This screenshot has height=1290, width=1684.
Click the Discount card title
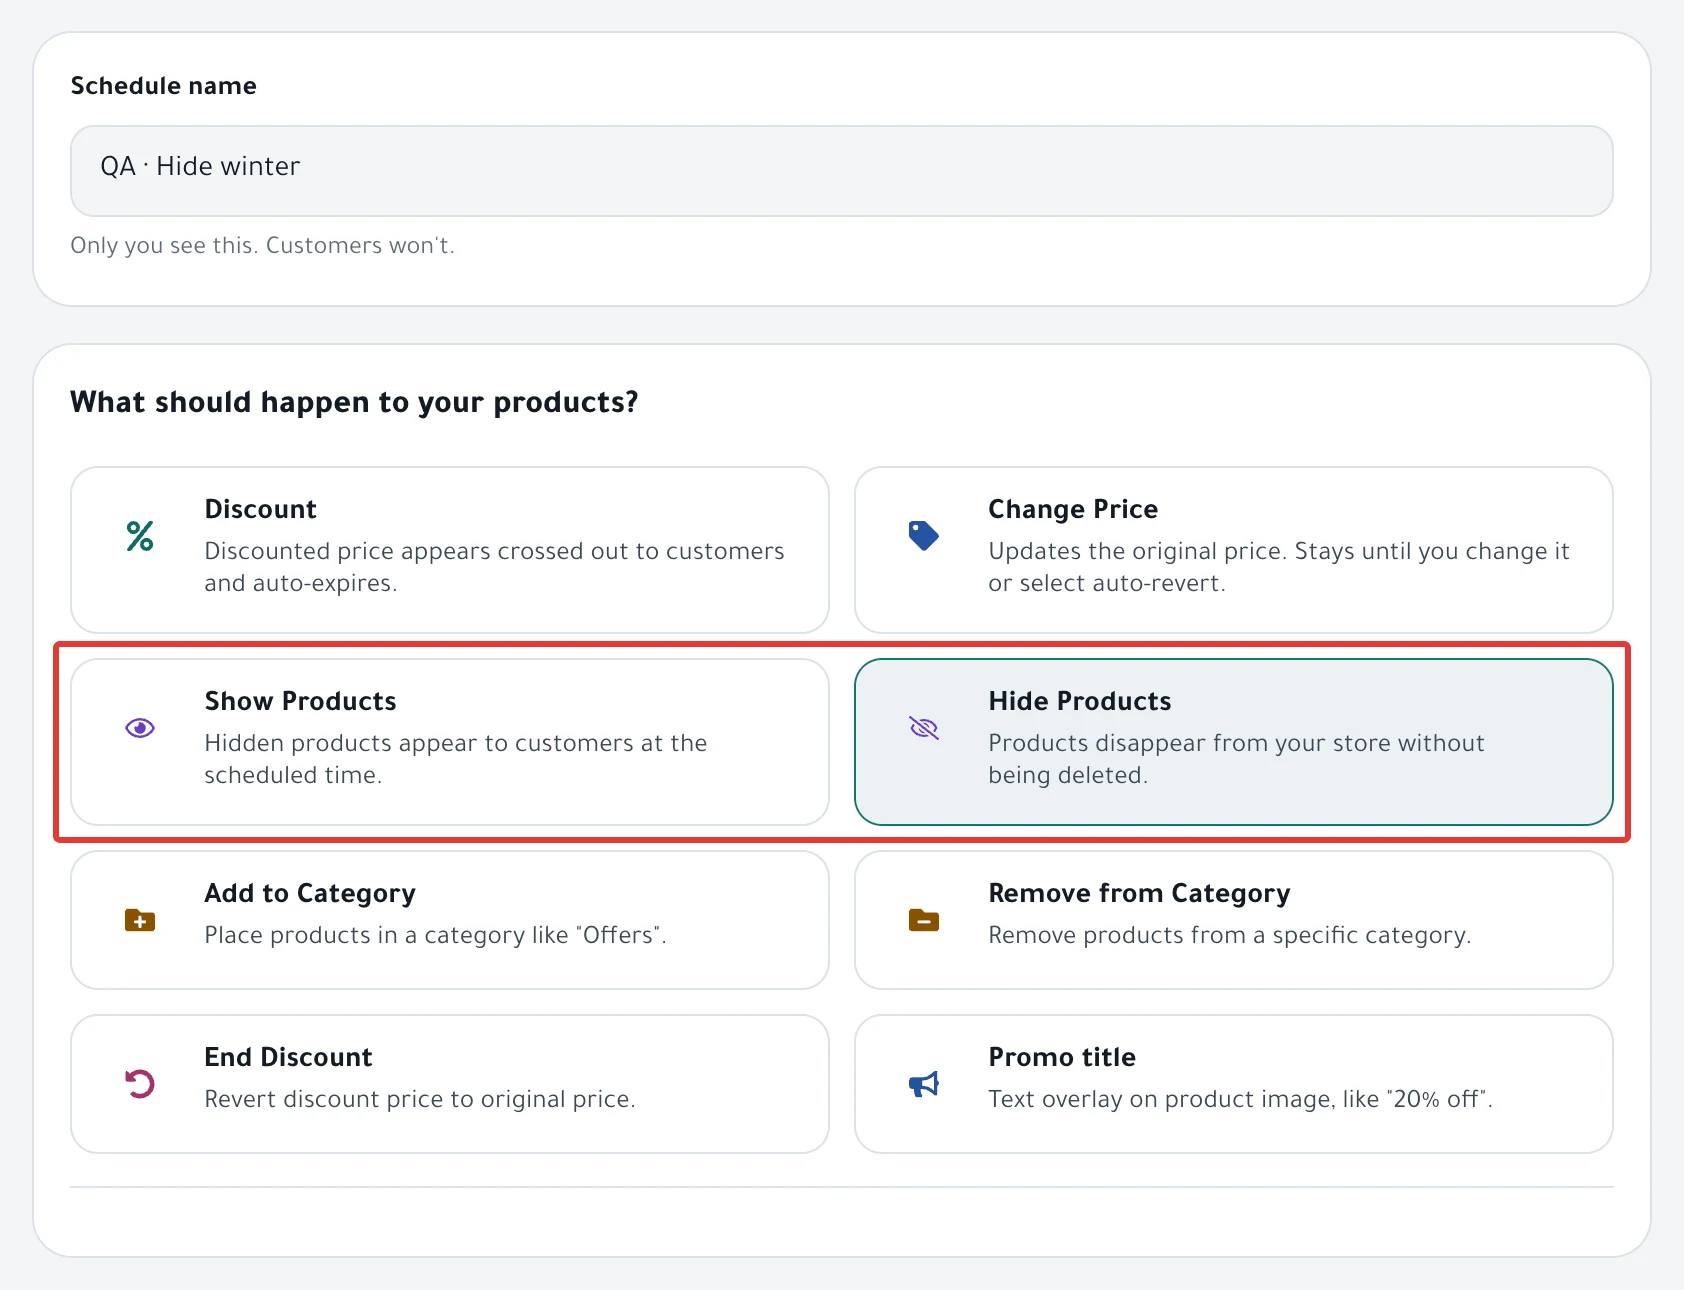pyautogui.click(x=260, y=509)
